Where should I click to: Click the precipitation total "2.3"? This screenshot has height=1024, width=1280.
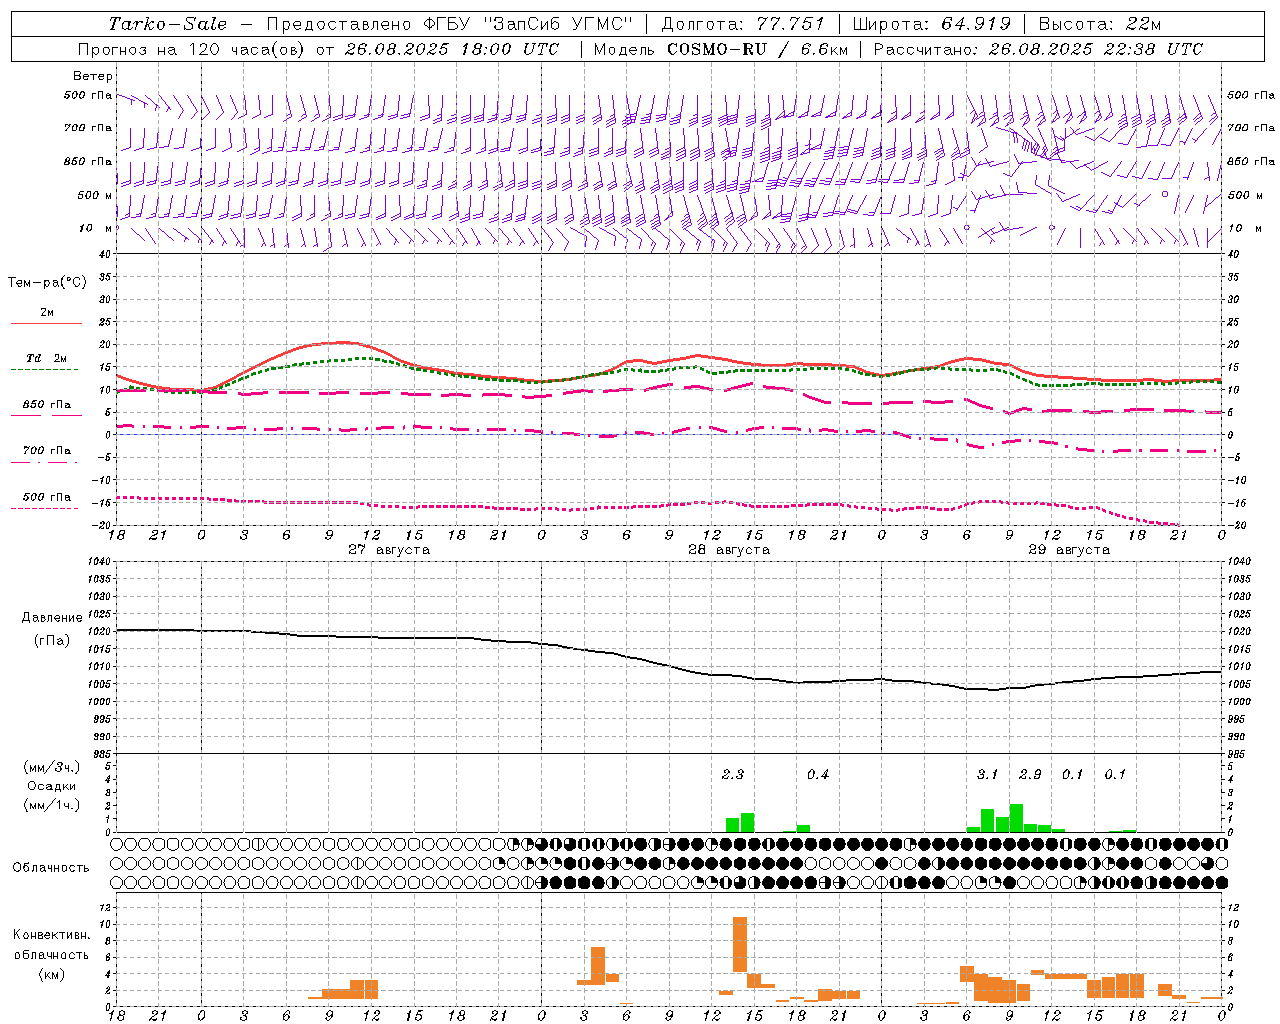coord(732,774)
